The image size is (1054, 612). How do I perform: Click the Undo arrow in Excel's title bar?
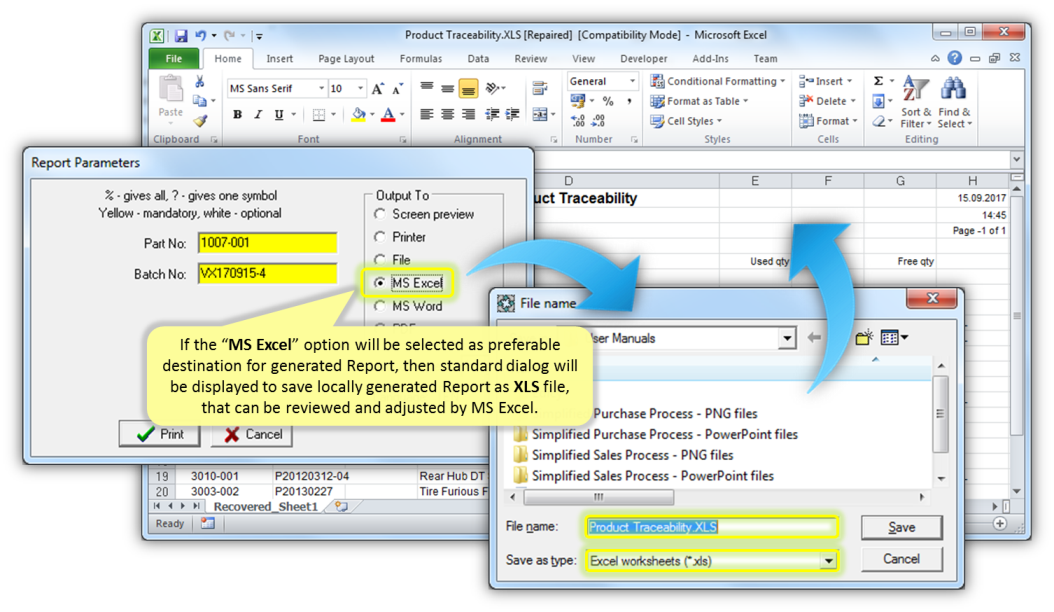(x=201, y=35)
